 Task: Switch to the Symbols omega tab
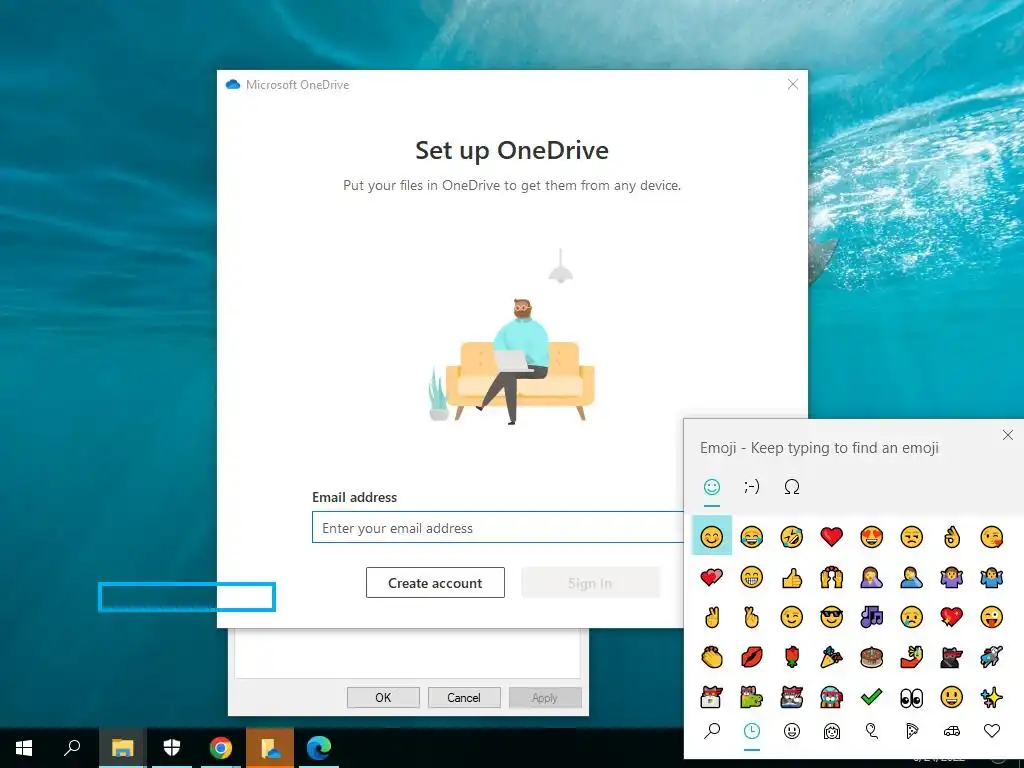click(x=792, y=487)
